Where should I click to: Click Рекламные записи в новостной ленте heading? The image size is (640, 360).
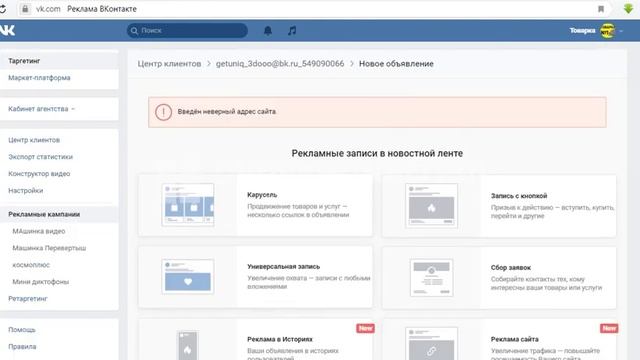(x=377, y=153)
